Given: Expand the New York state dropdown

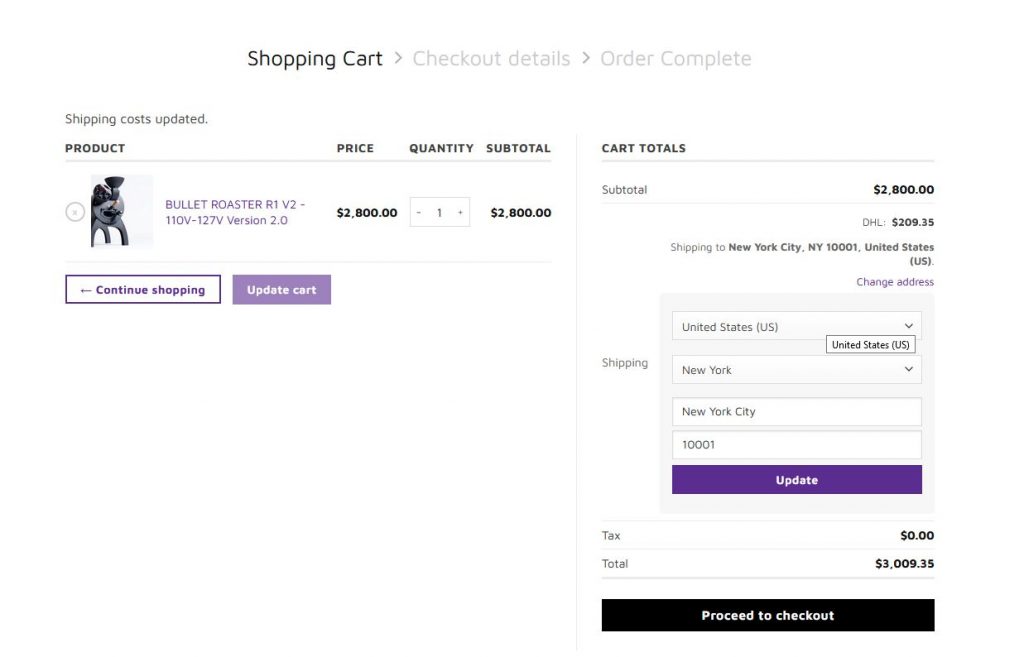Looking at the screenshot, I should click(796, 370).
